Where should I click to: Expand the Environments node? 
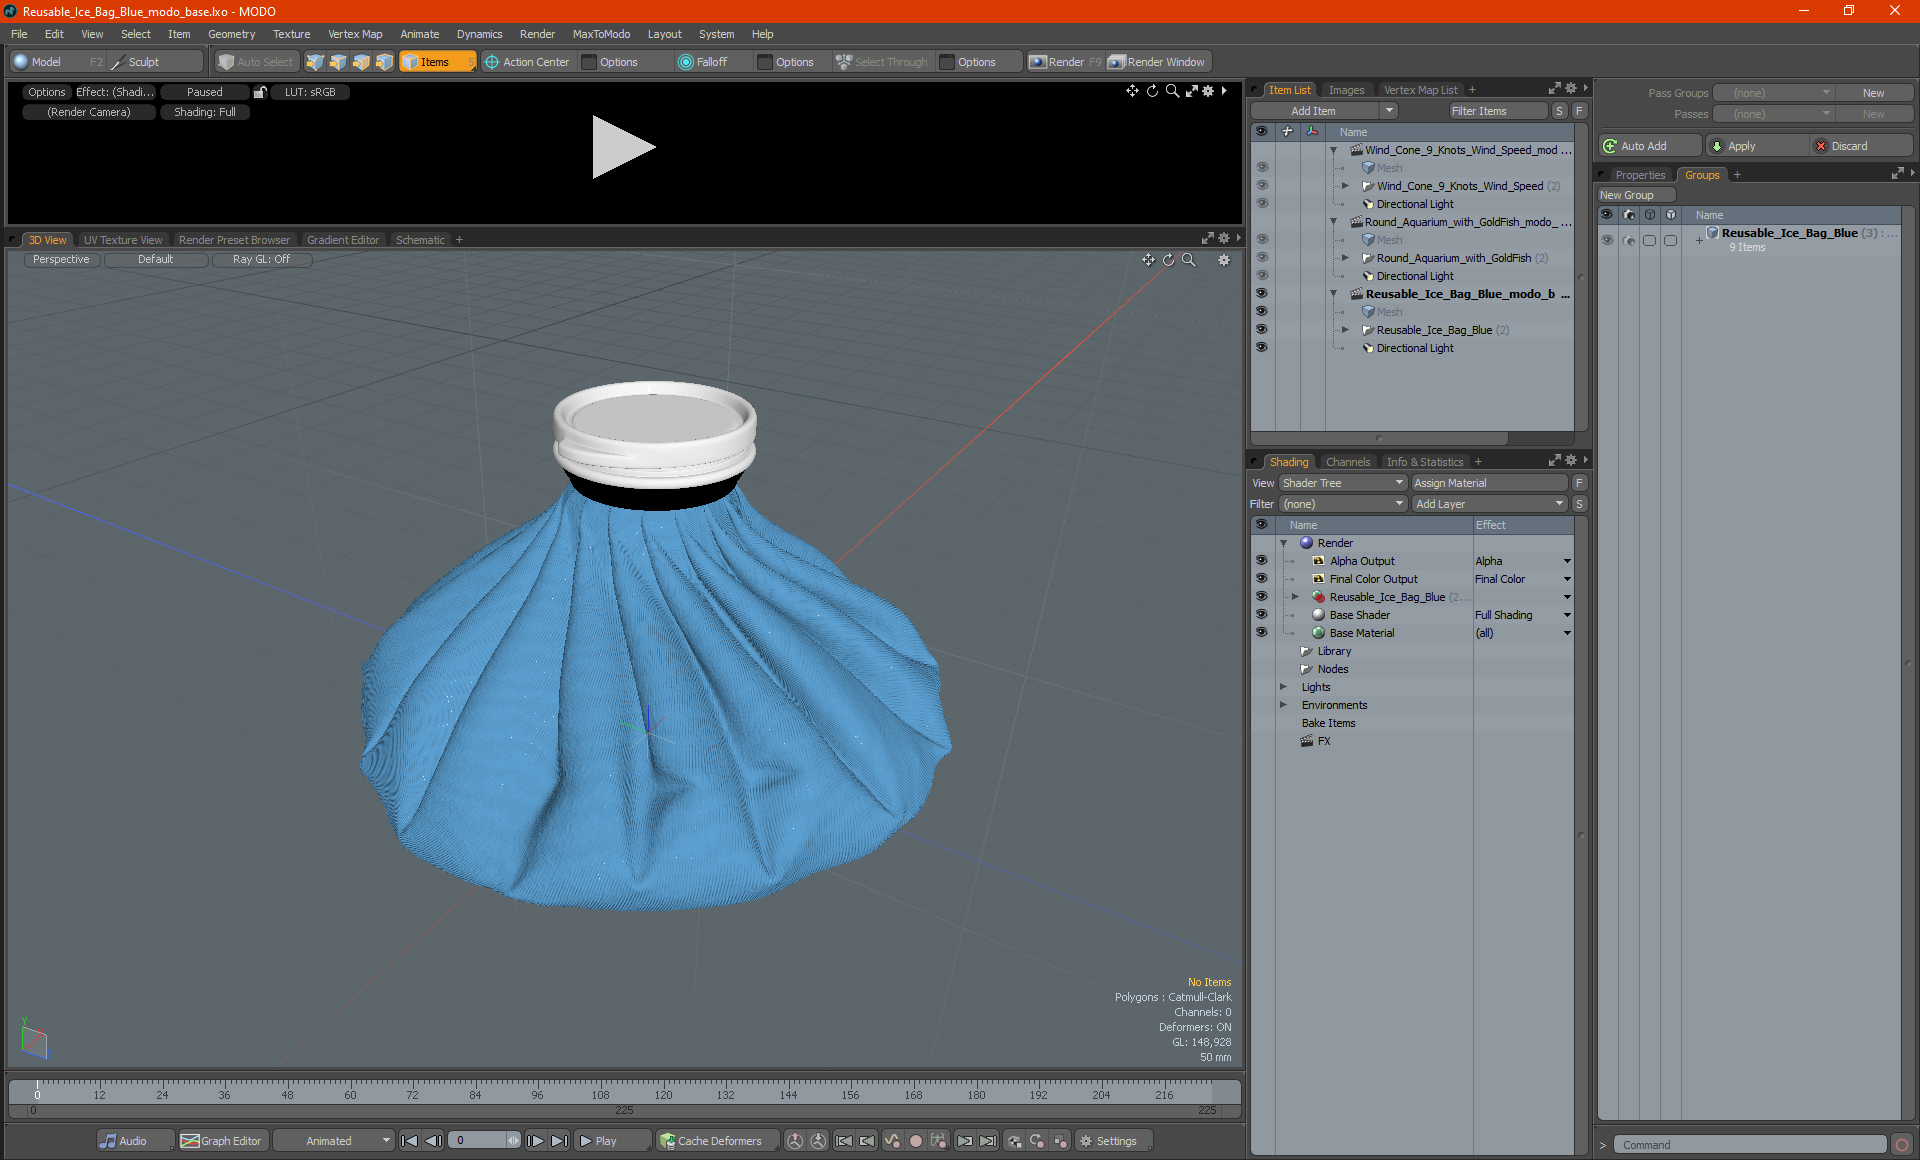1284,705
